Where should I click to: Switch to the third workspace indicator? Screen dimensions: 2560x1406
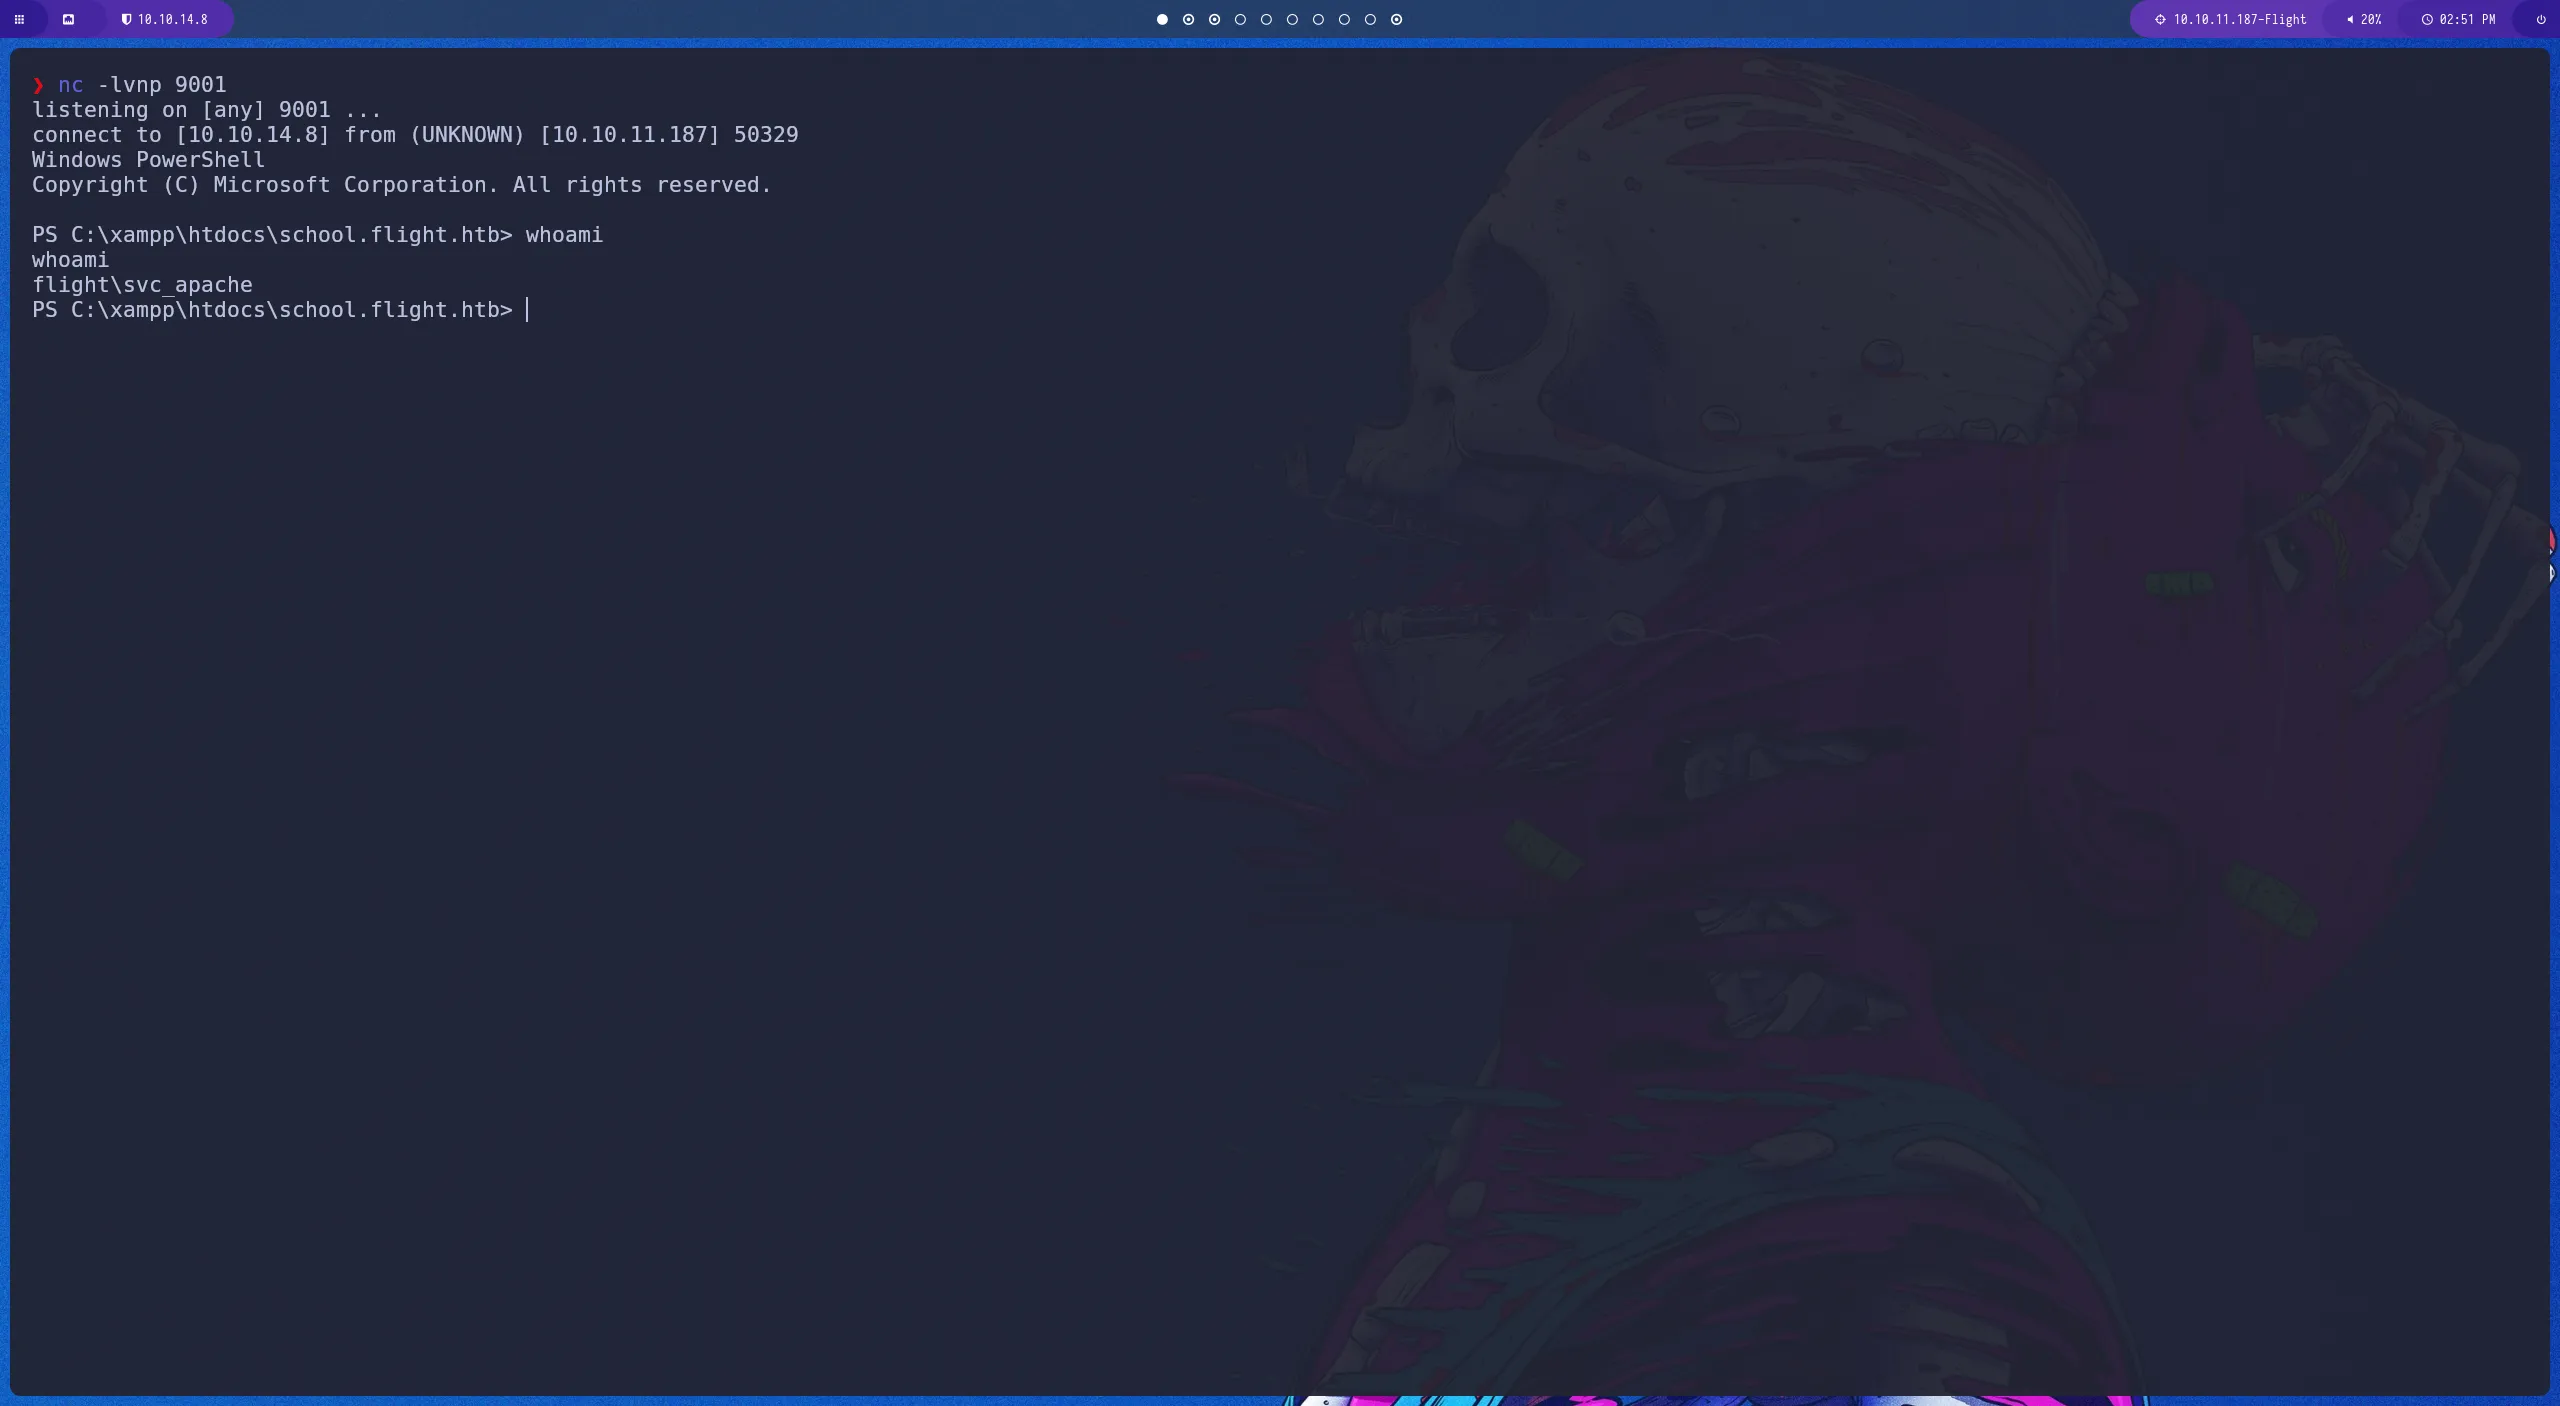coord(1214,19)
